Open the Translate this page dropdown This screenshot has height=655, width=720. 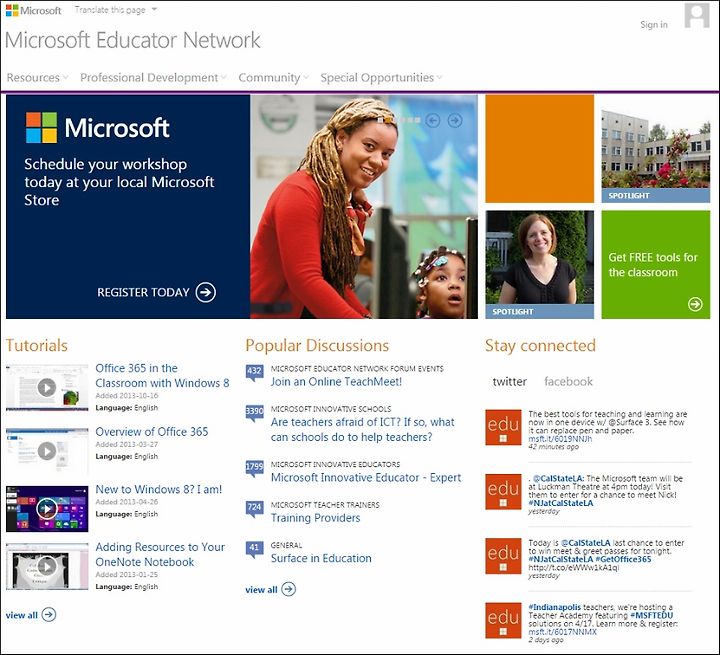tap(116, 10)
